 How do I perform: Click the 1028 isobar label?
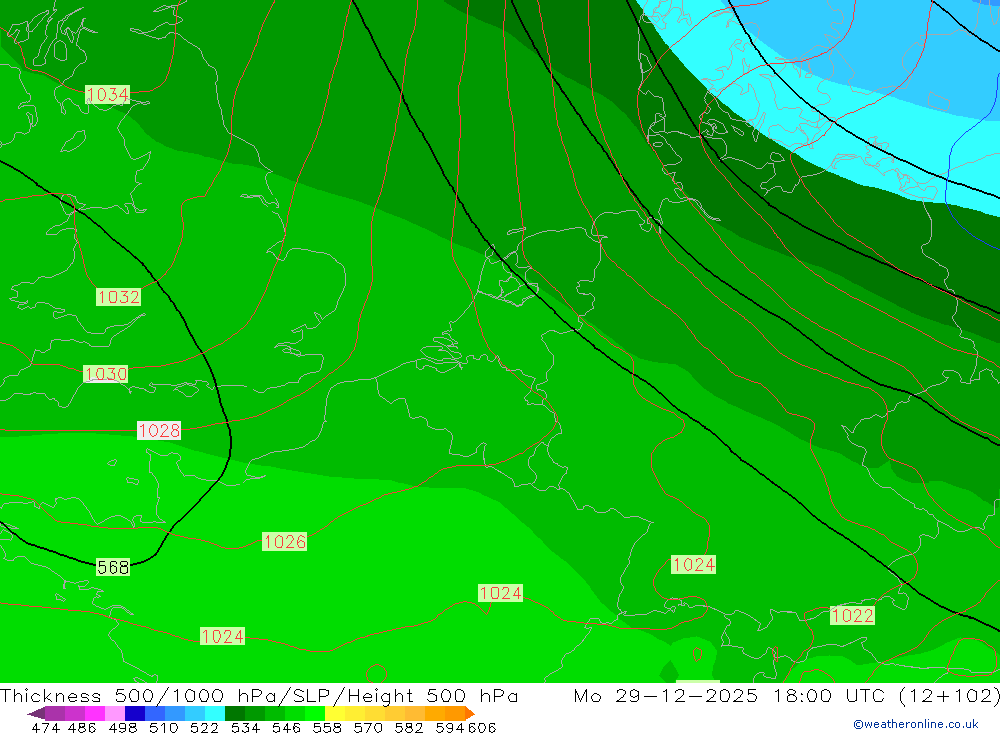point(159,431)
